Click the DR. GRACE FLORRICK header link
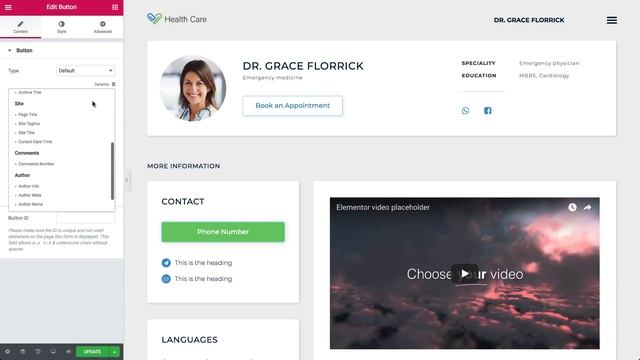This screenshot has height=360, width=640. tap(529, 20)
